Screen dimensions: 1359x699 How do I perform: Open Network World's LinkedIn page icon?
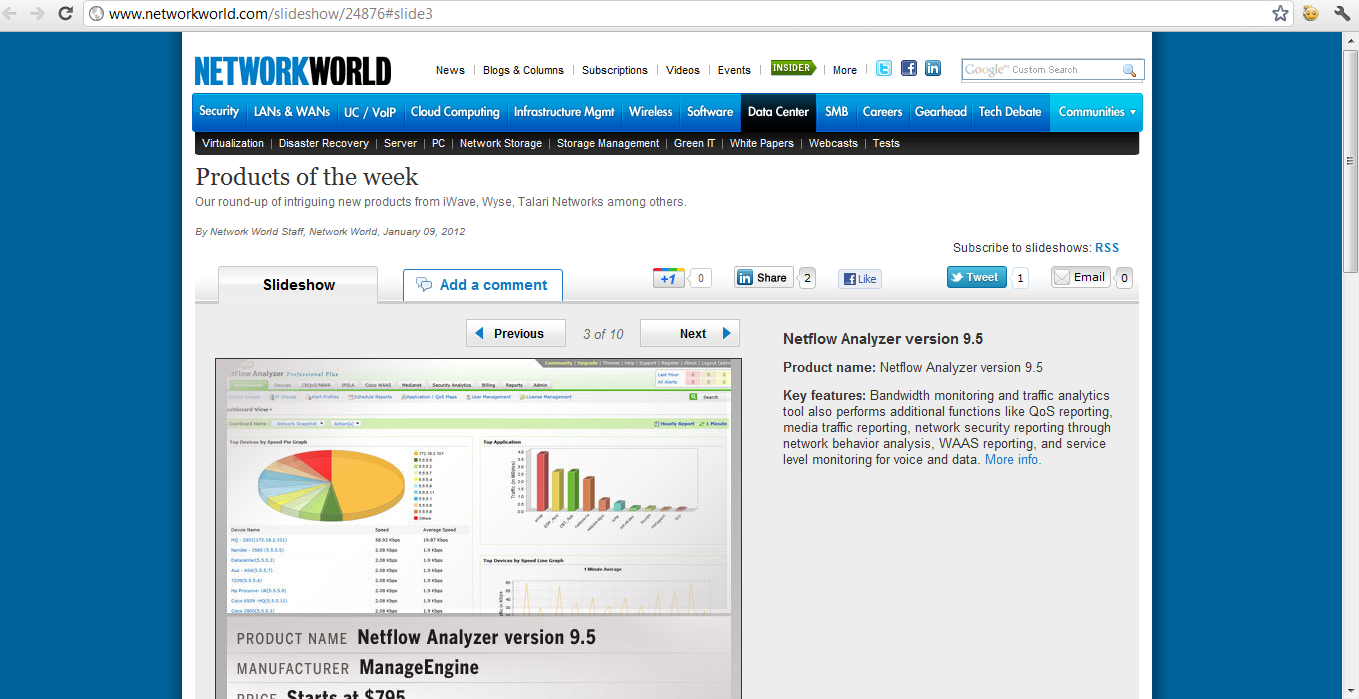[933, 68]
